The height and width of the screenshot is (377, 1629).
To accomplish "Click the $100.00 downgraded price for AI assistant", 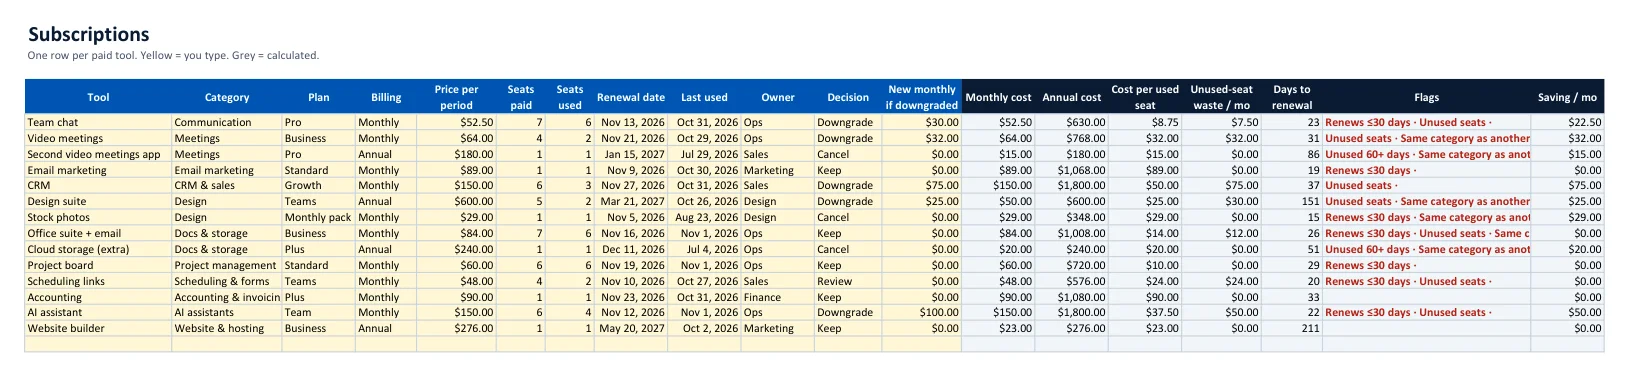I will (921, 312).
